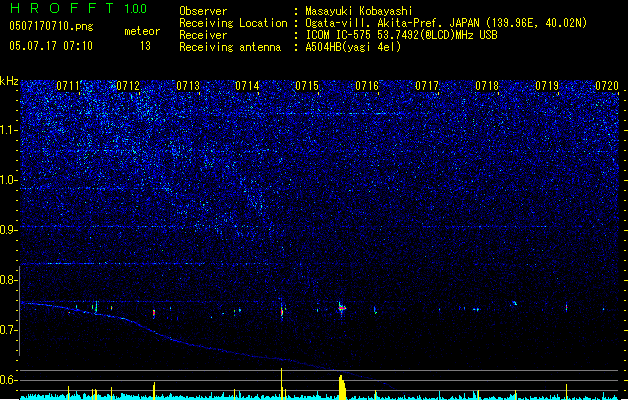The height and width of the screenshot is (400, 629).
Task: Click the 1.1 frequency axis label
Action: click(8, 130)
